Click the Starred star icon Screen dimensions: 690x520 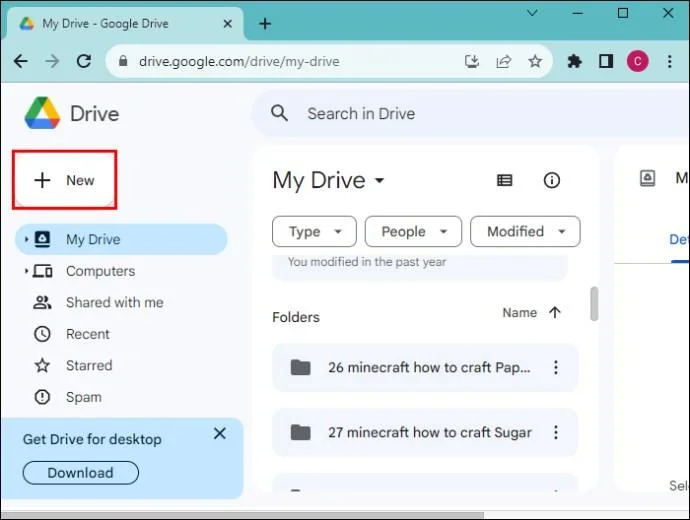[42, 365]
